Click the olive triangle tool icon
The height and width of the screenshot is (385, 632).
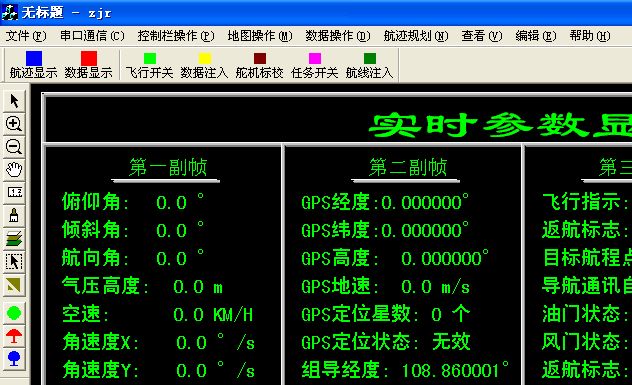14,285
